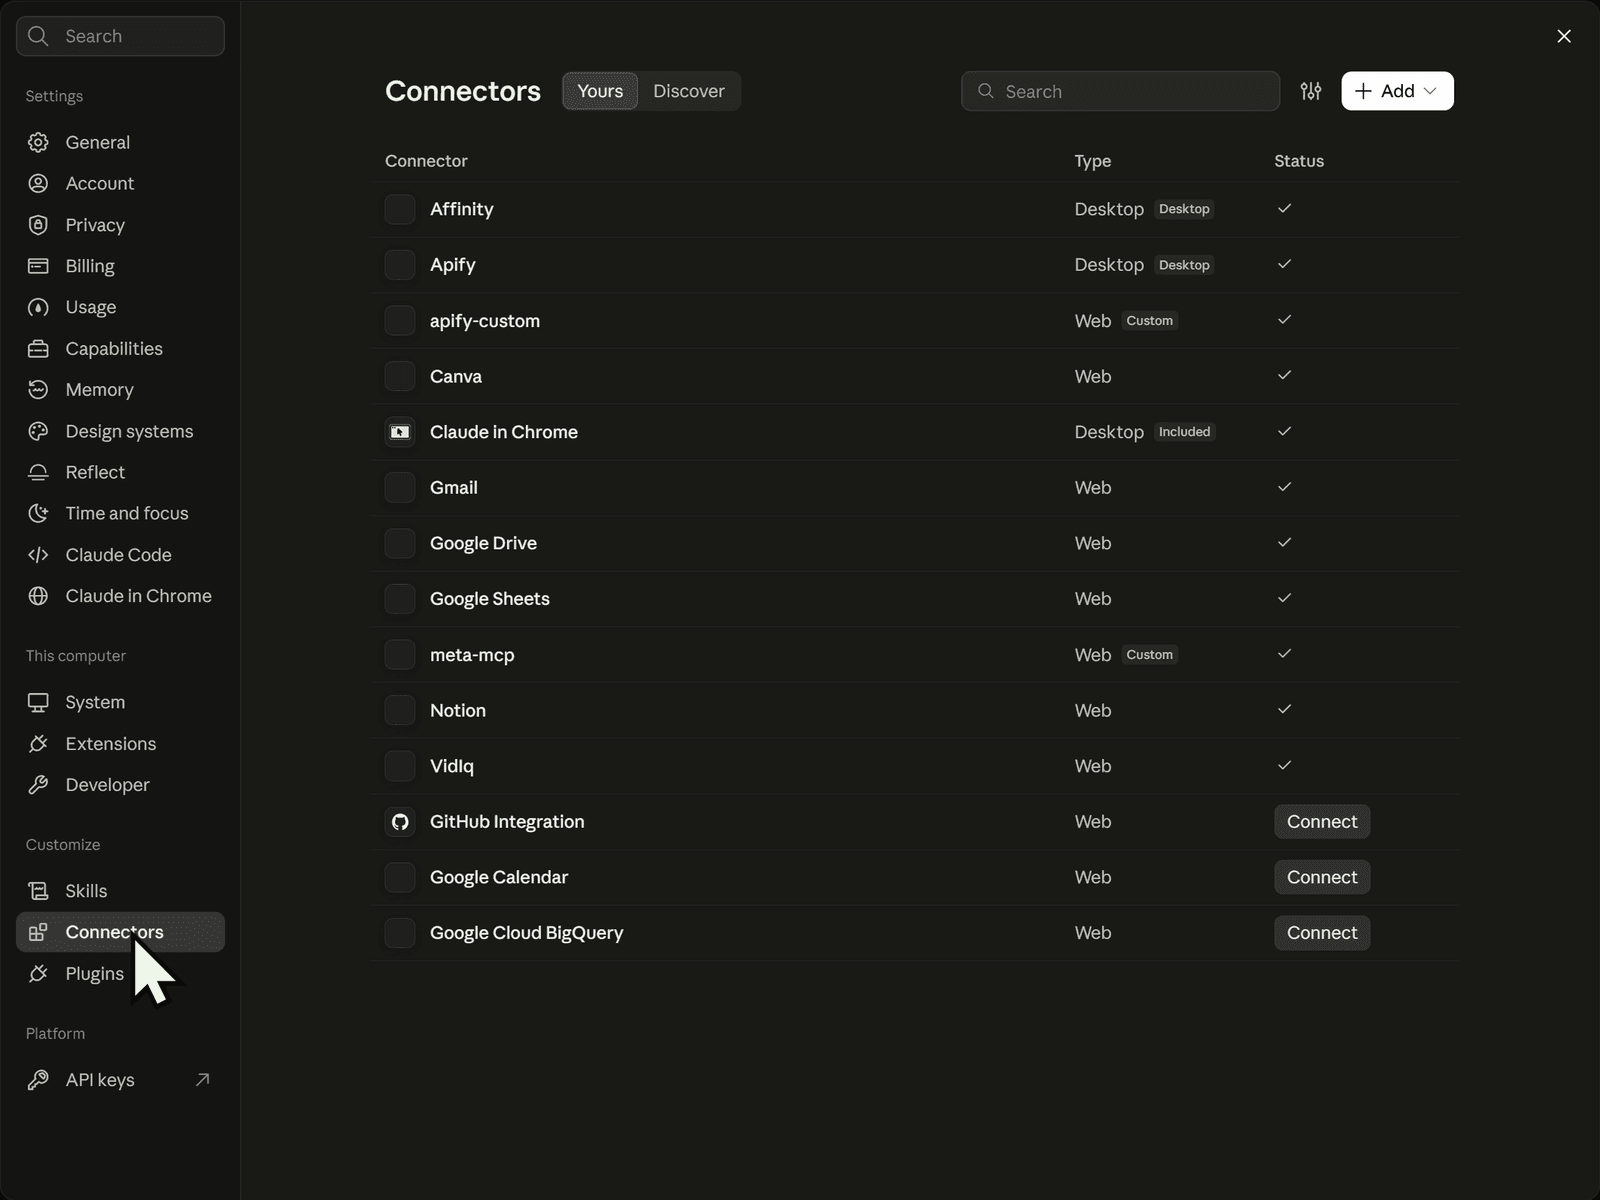Click the Time and focus moon icon
Viewport: 1600px width, 1200px height.
click(38, 513)
